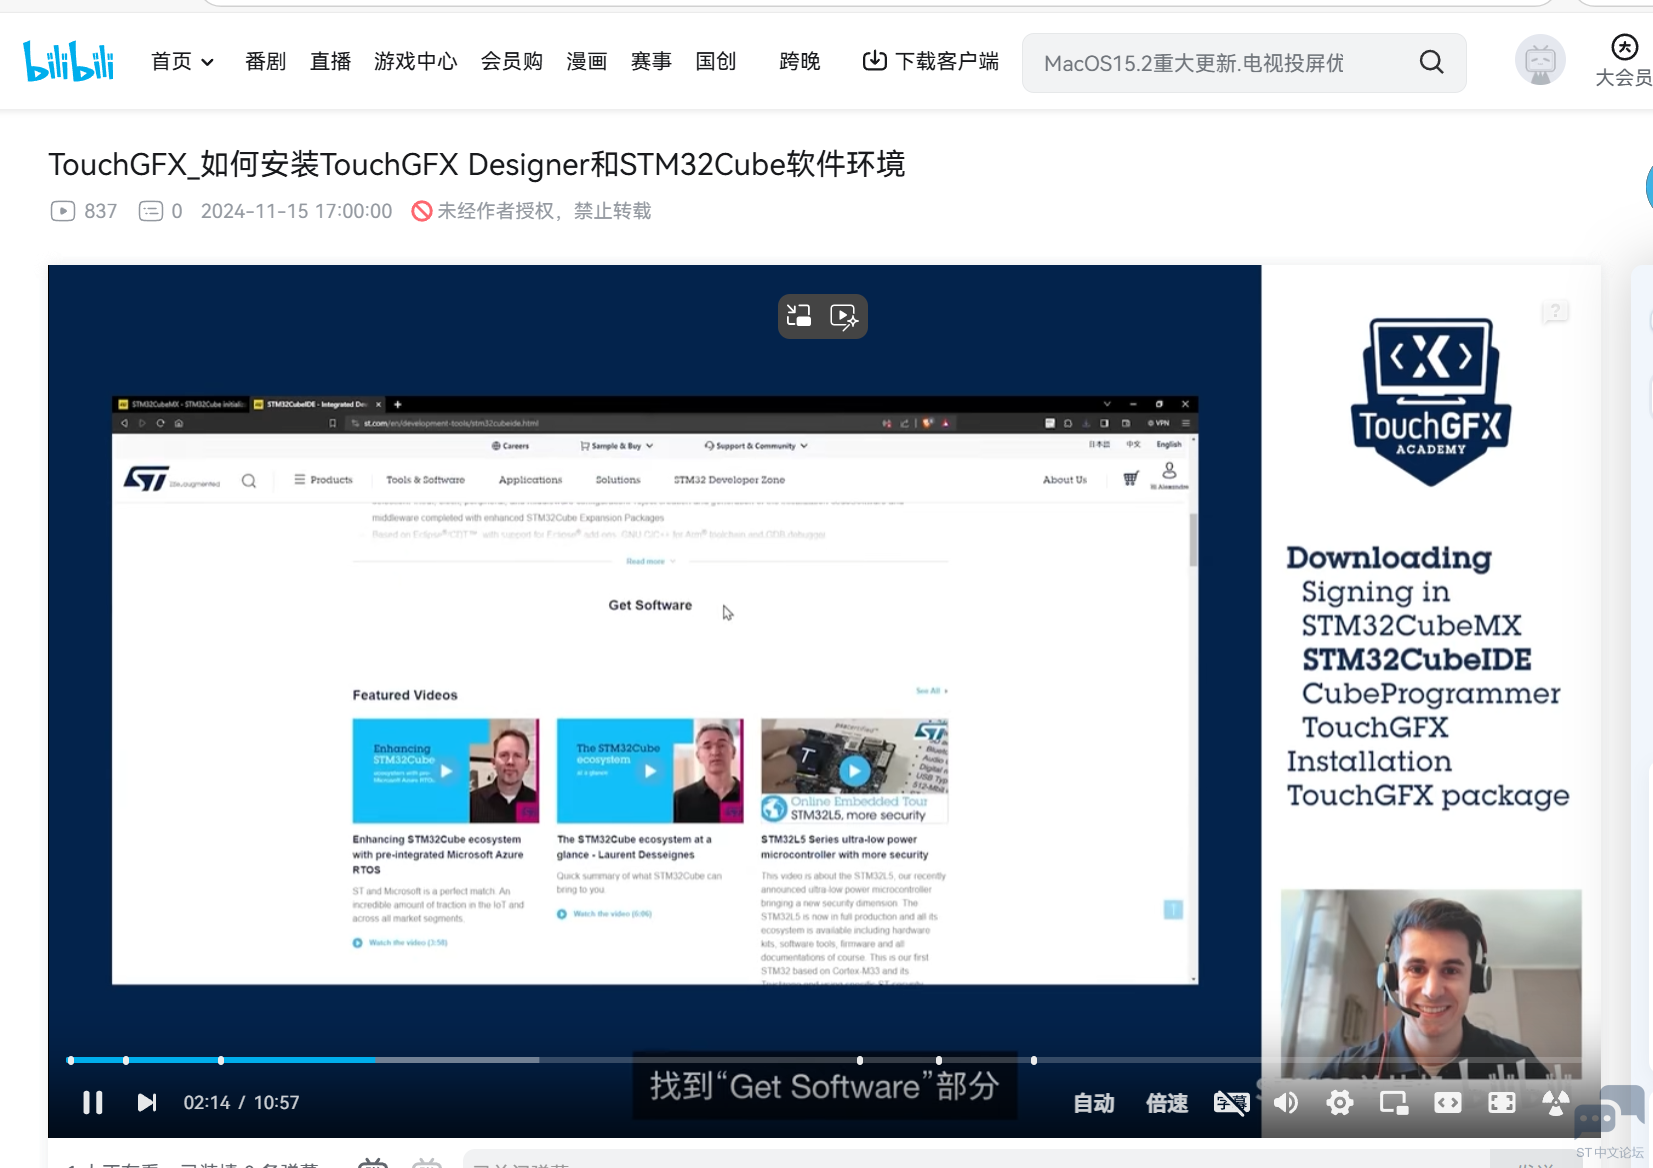Click the magnifier search icon

1431,63
